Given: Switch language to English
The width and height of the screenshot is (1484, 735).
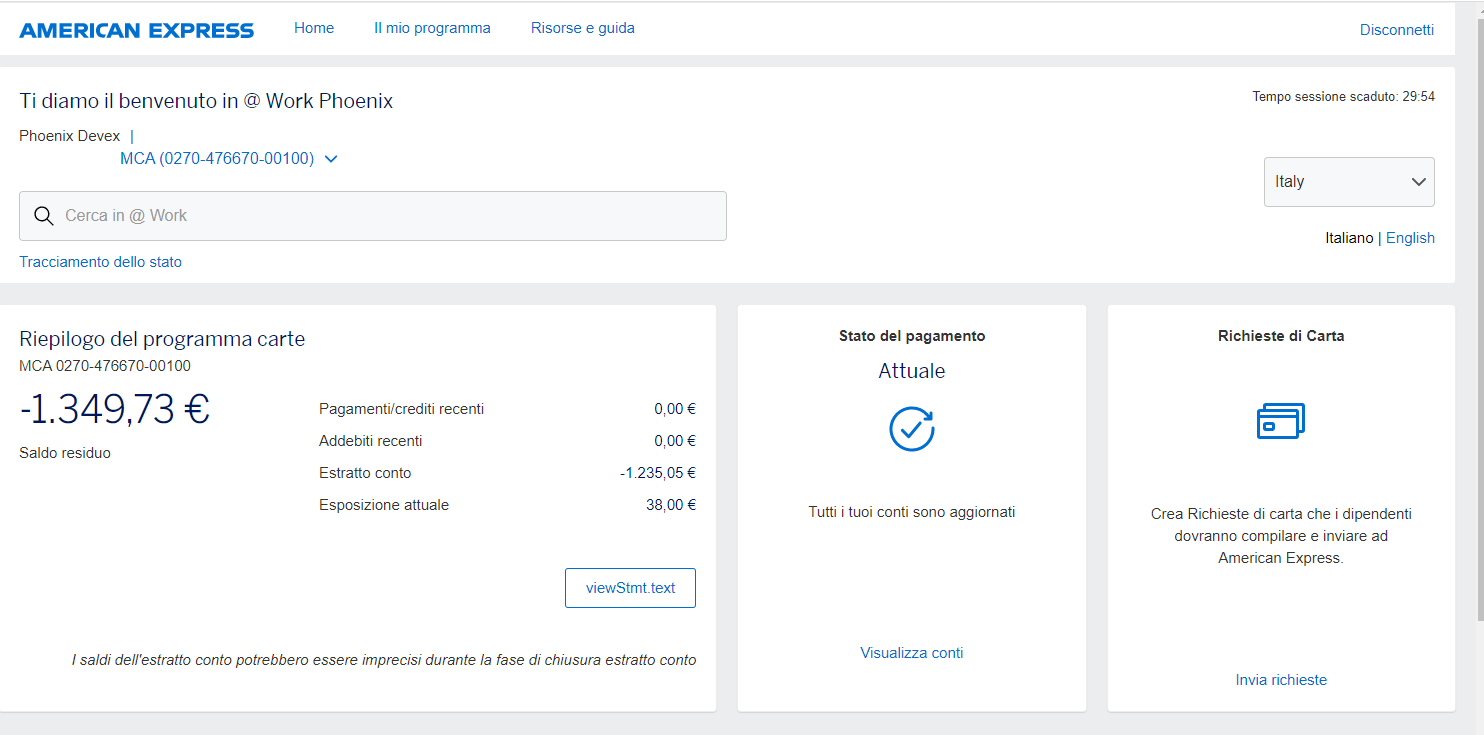Looking at the screenshot, I should click(1410, 238).
